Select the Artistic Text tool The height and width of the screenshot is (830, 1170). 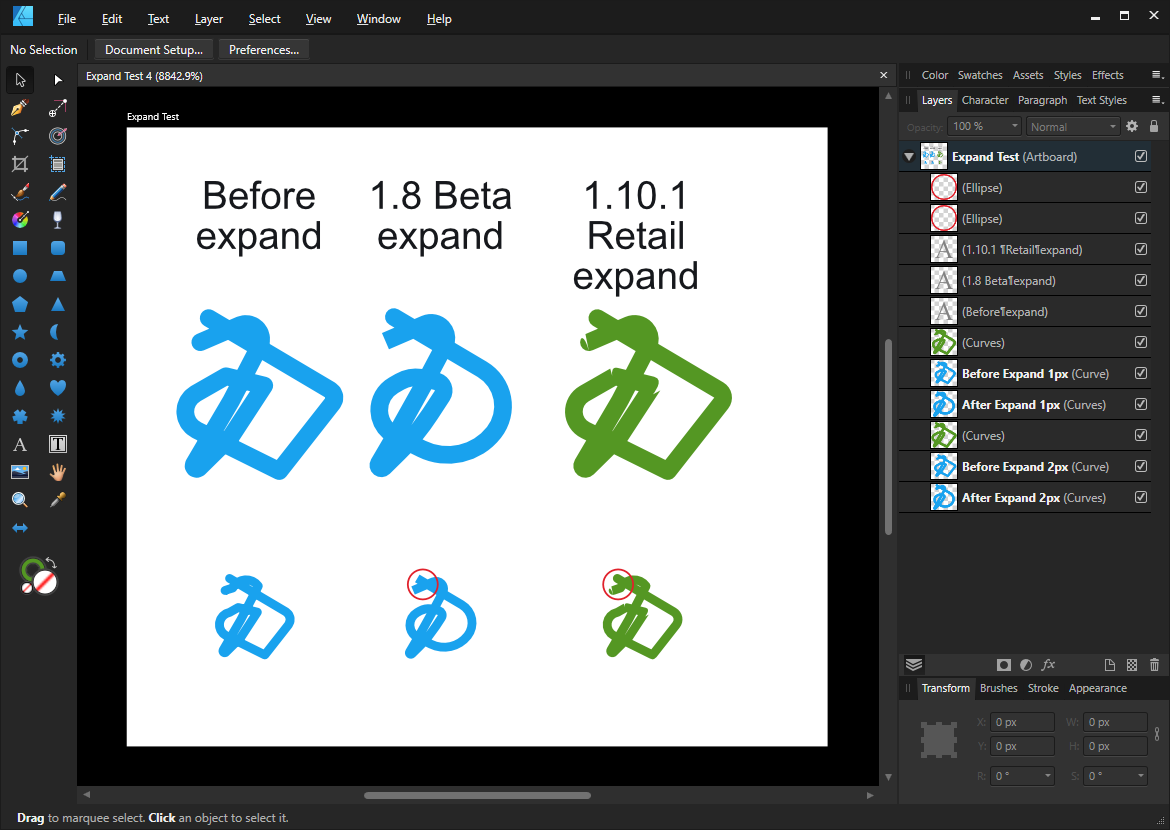[19, 444]
